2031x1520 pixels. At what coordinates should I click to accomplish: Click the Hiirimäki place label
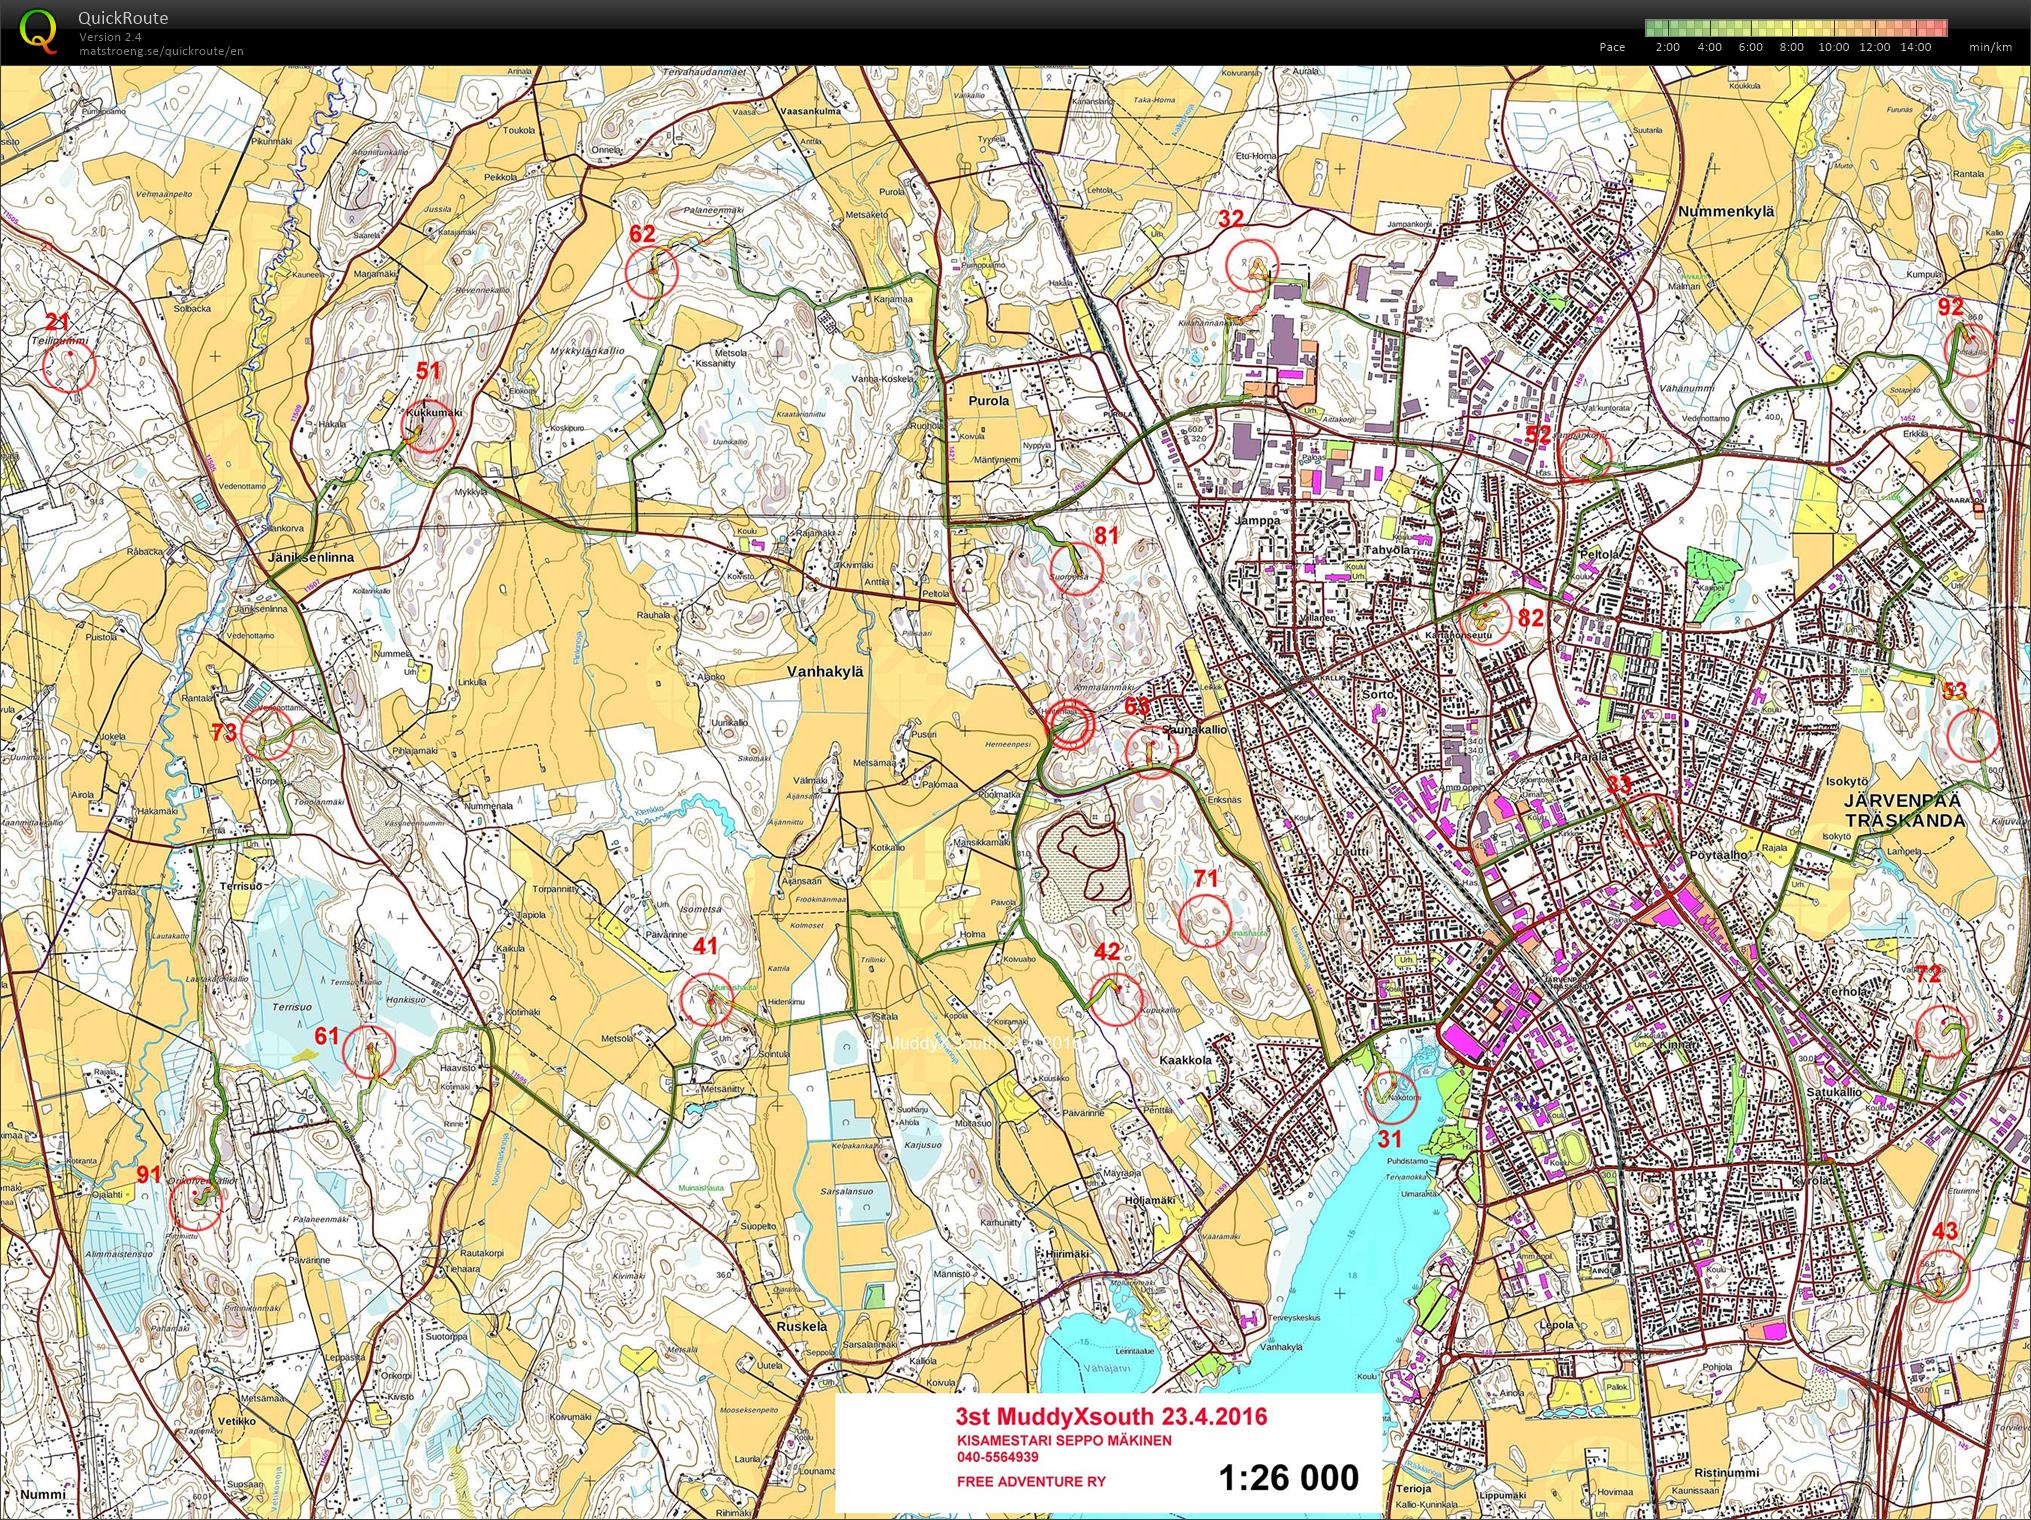[x=1065, y=1253]
